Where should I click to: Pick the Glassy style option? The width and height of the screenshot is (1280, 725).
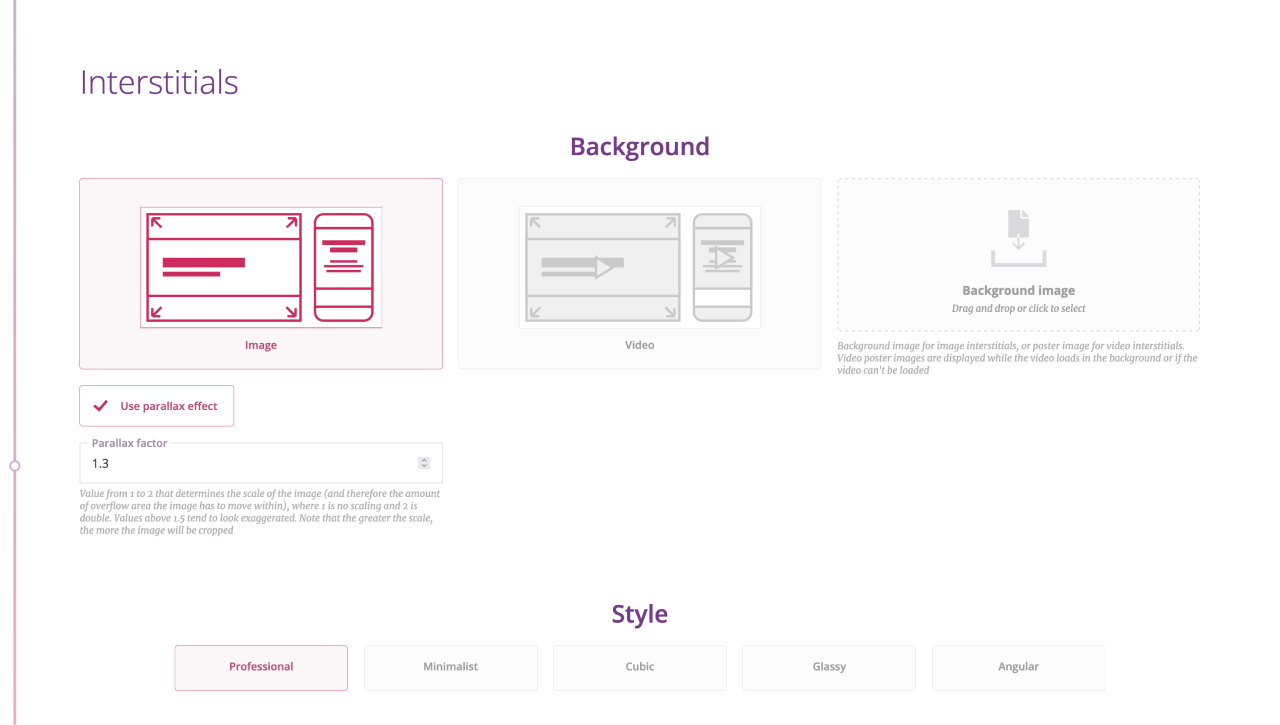829,667
